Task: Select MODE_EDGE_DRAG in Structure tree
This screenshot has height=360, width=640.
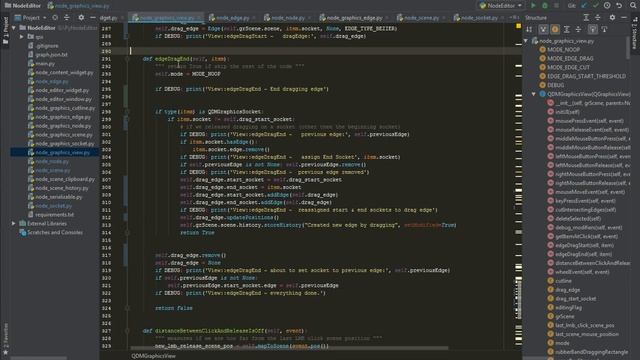Action: point(570,58)
